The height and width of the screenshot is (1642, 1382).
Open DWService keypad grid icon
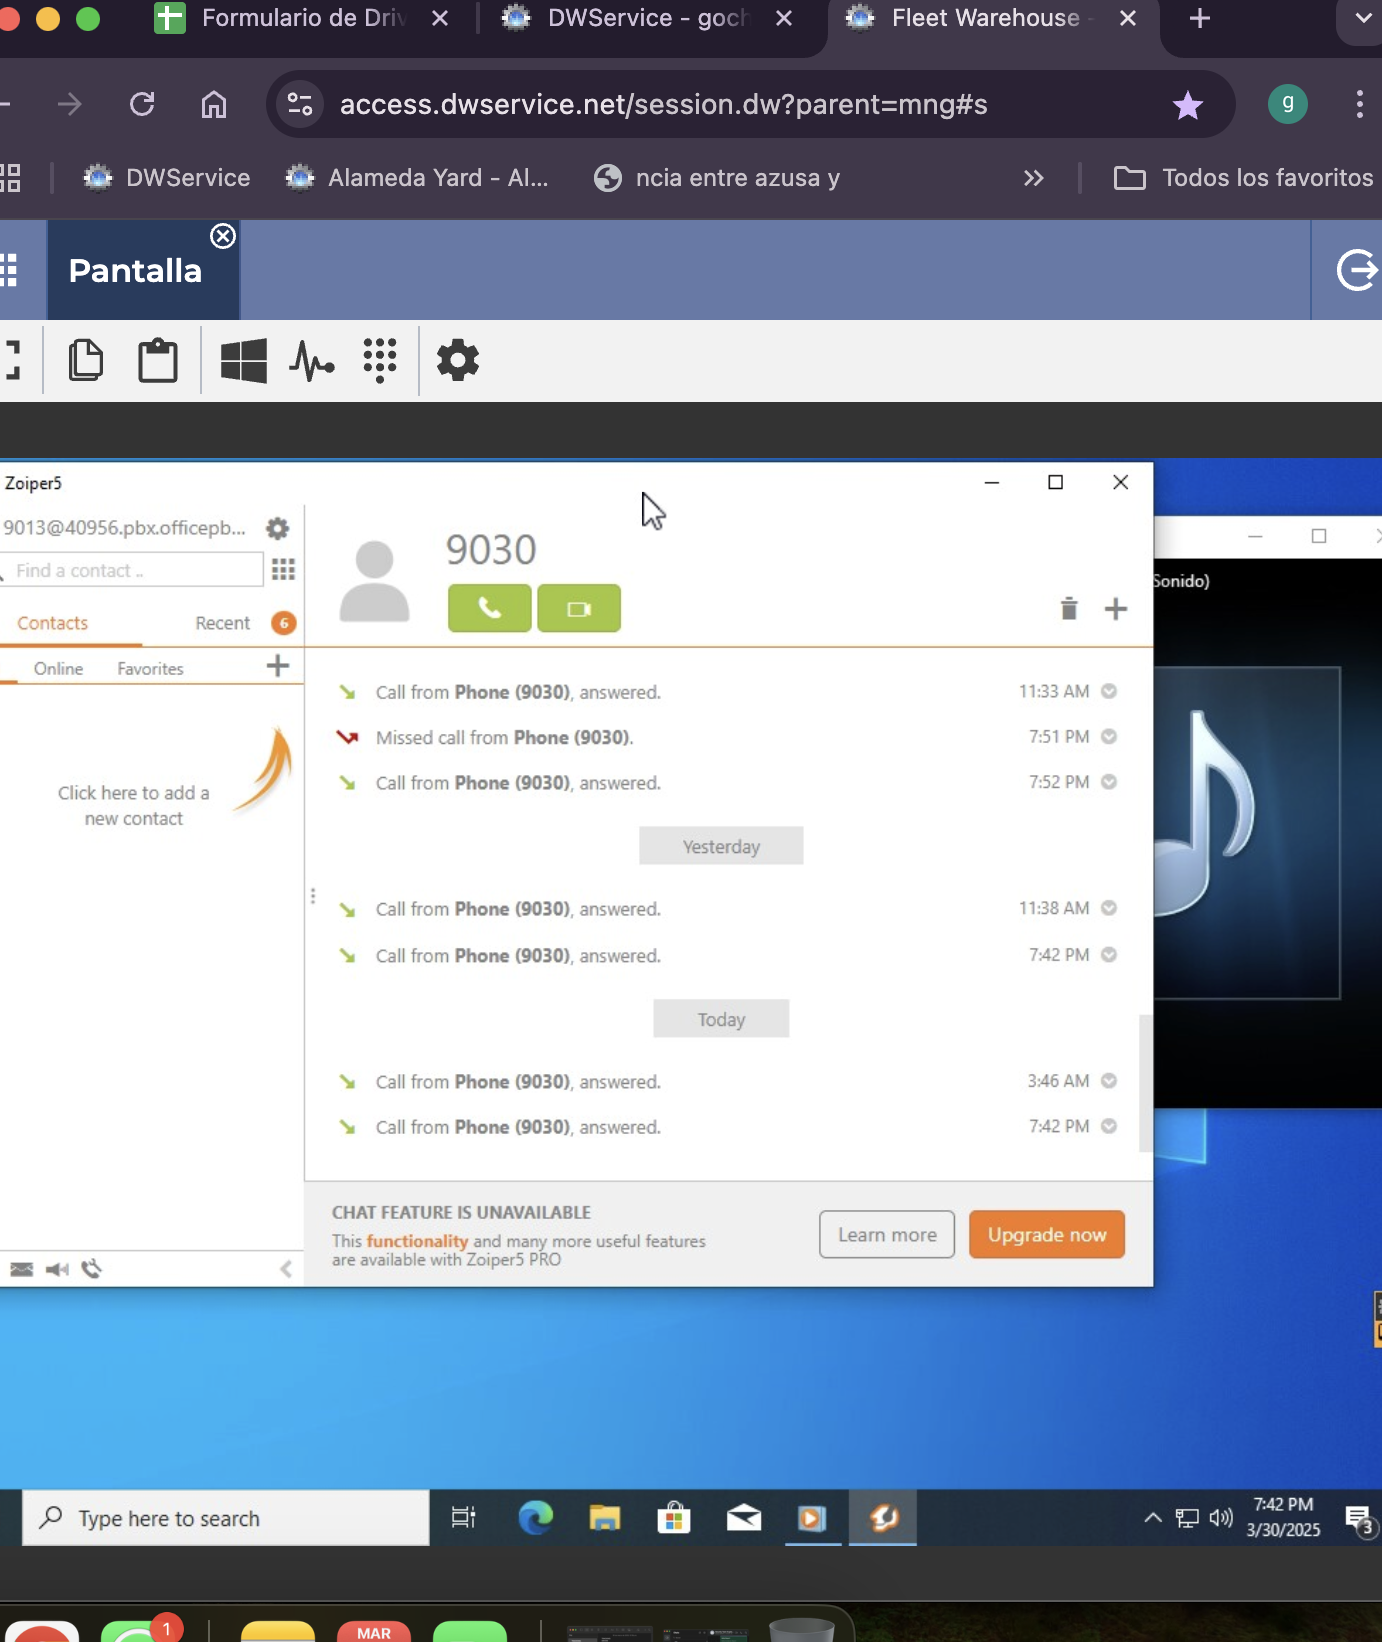(x=380, y=360)
